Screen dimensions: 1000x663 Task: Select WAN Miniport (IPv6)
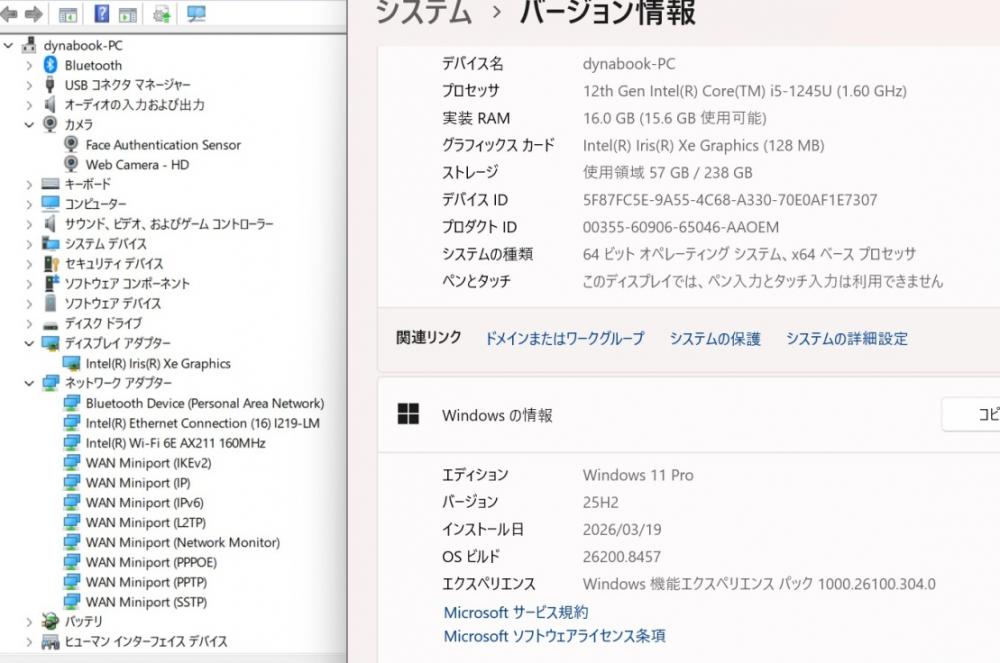tap(145, 502)
